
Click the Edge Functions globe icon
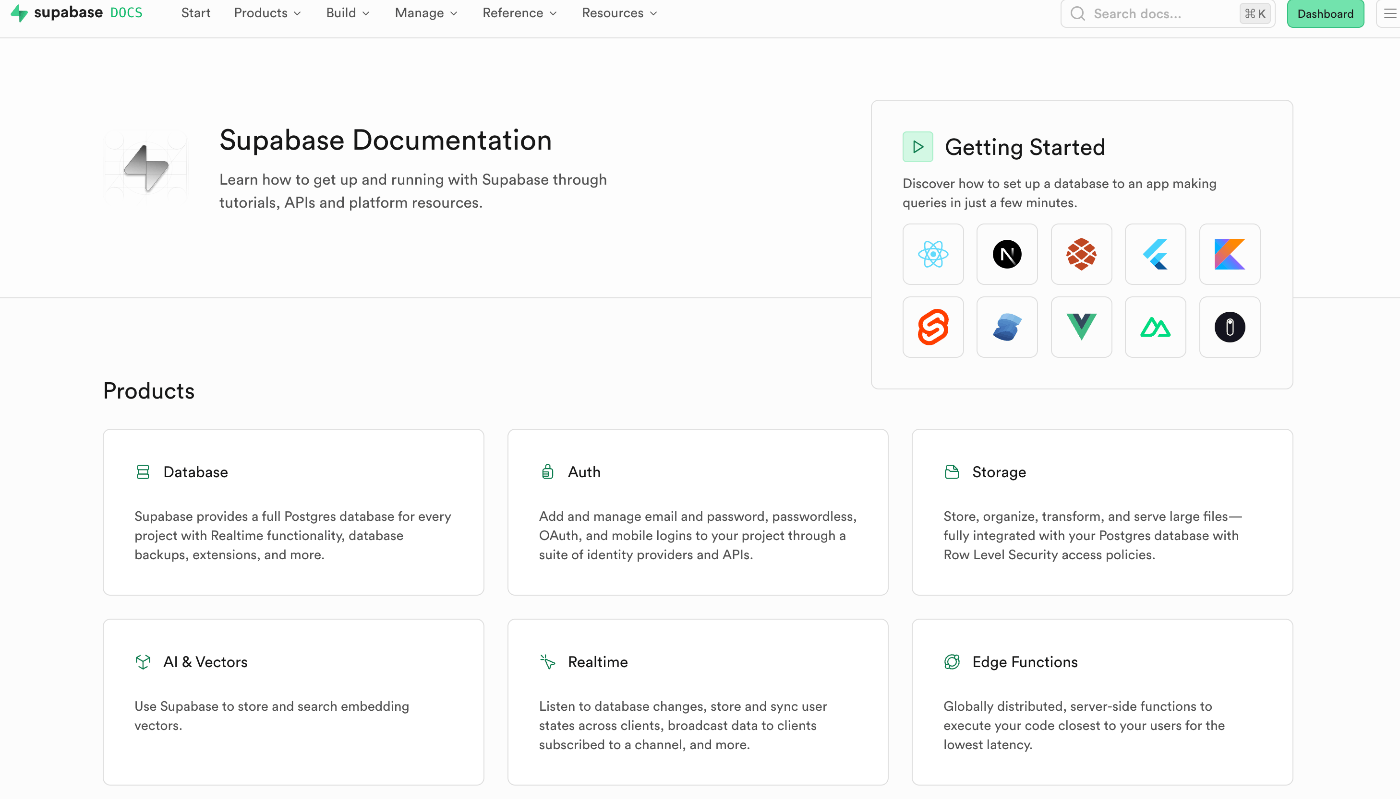952,662
